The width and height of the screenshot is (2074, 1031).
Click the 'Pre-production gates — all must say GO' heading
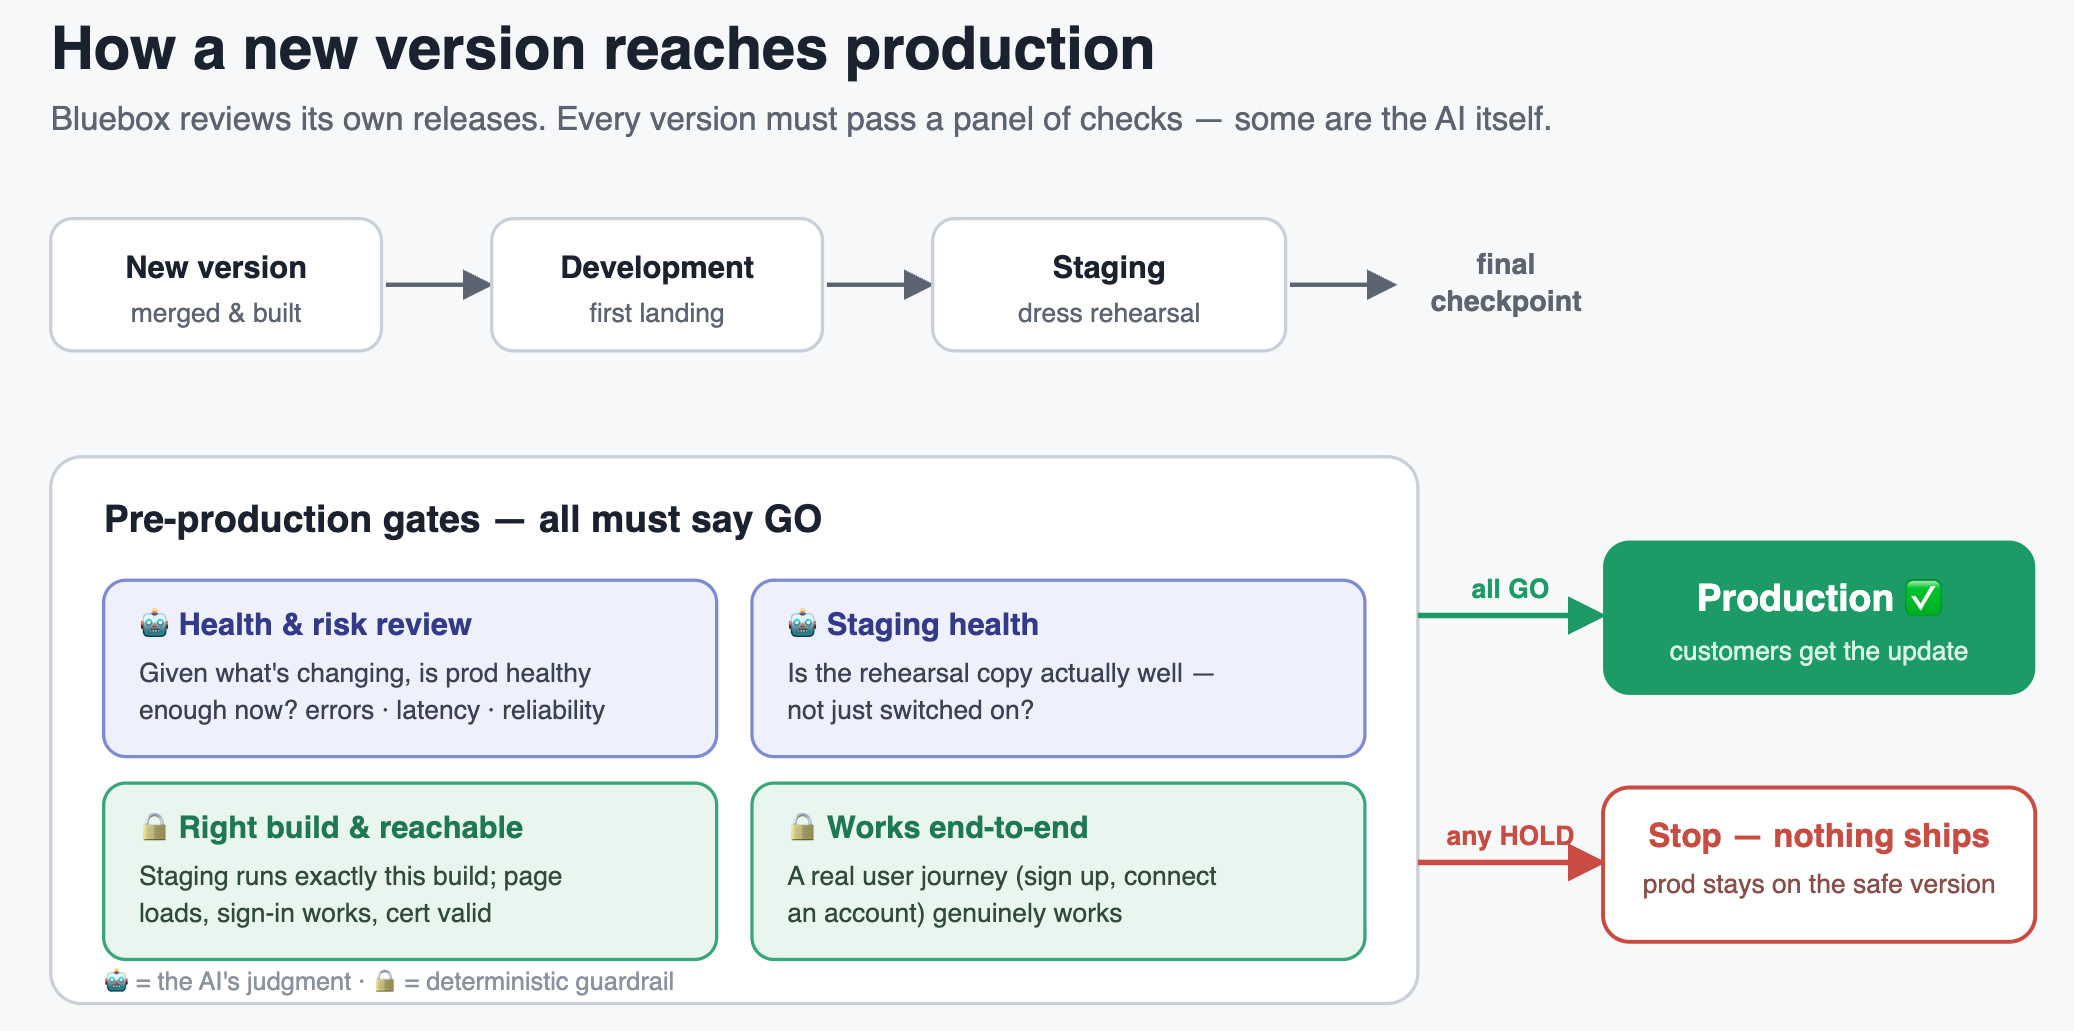(x=463, y=520)
